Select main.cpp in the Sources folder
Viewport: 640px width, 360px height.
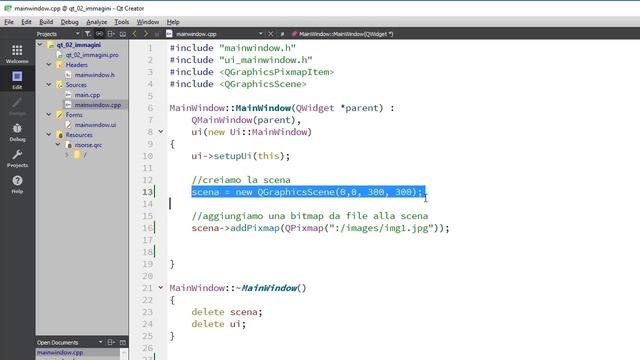[x=87, y=95]
